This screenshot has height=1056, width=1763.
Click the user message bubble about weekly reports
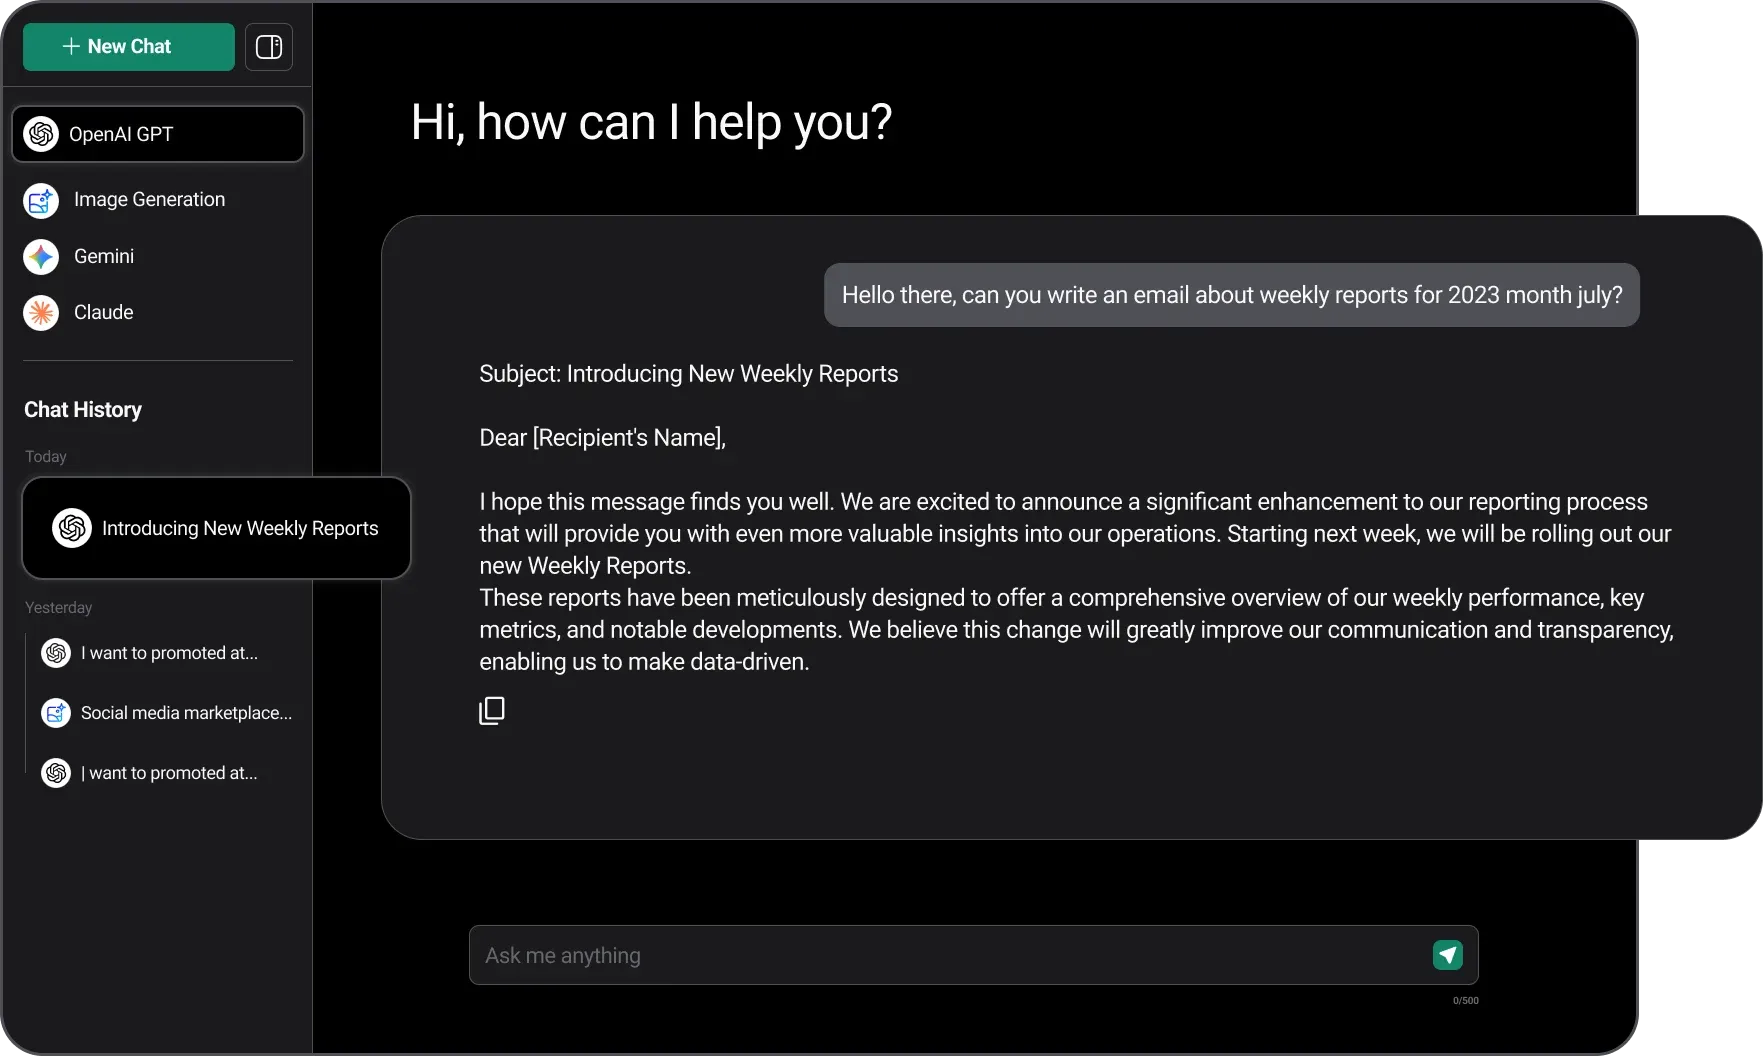pos(1231,295)
